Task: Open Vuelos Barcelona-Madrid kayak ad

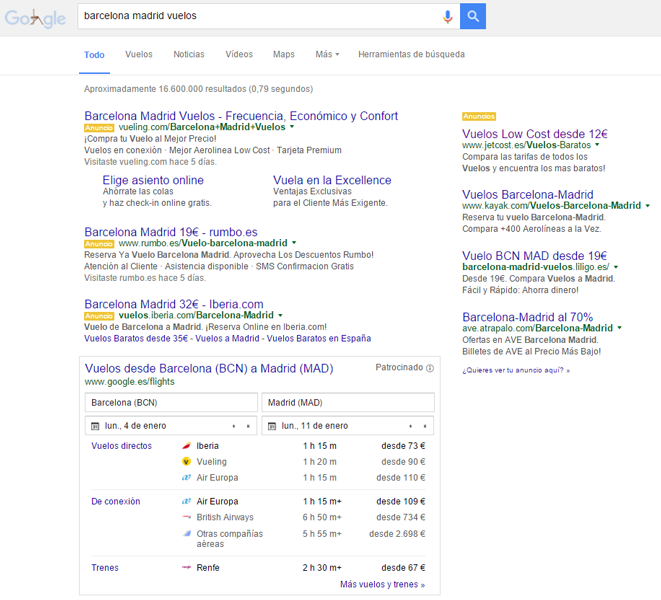Action: (528, 194)
